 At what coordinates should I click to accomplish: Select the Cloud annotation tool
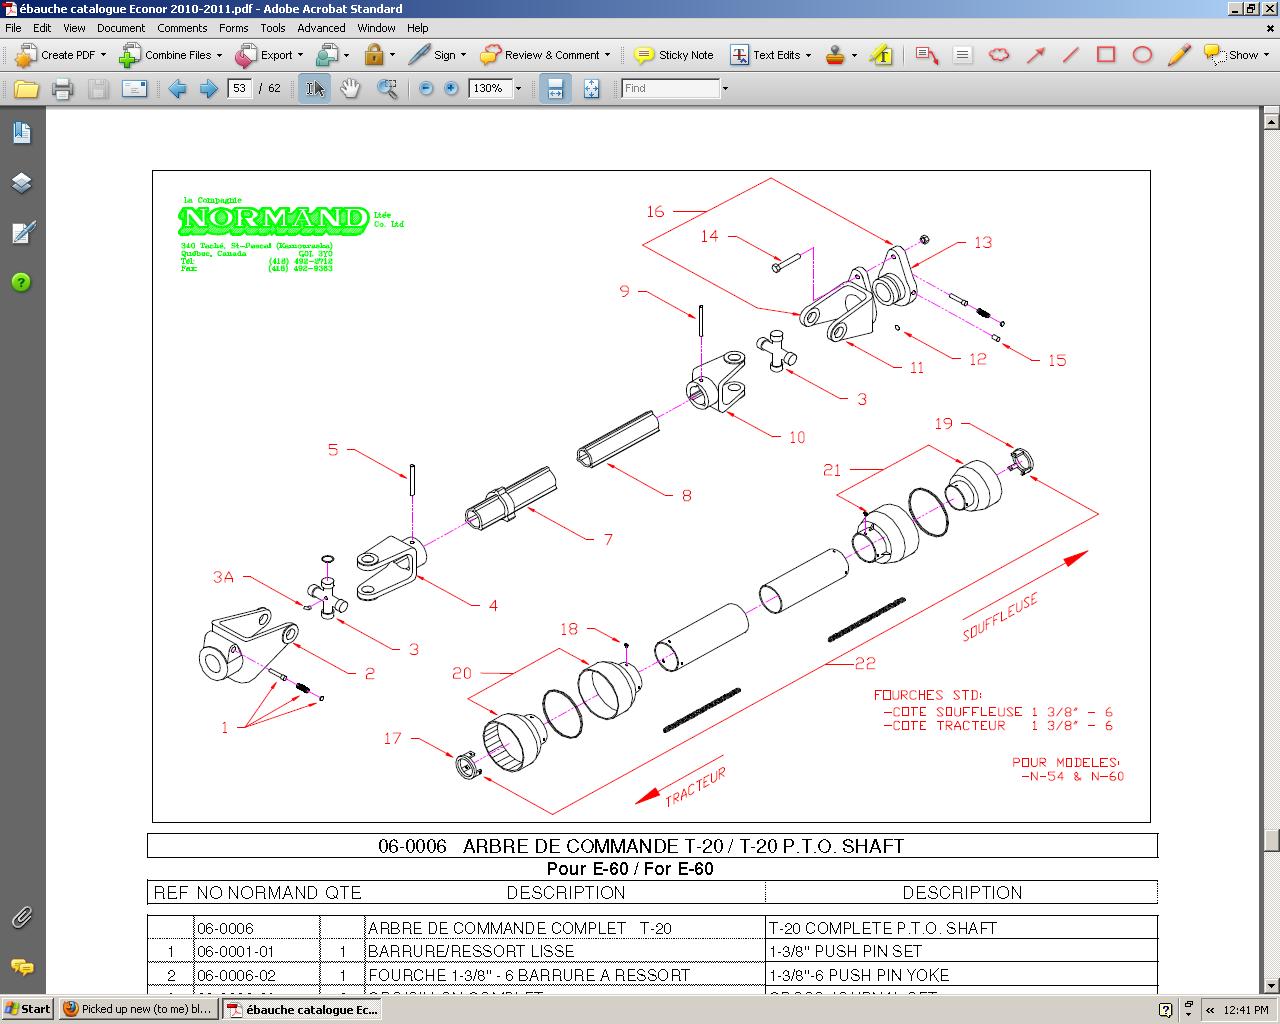pyautogui.click(x=999, y=55)
